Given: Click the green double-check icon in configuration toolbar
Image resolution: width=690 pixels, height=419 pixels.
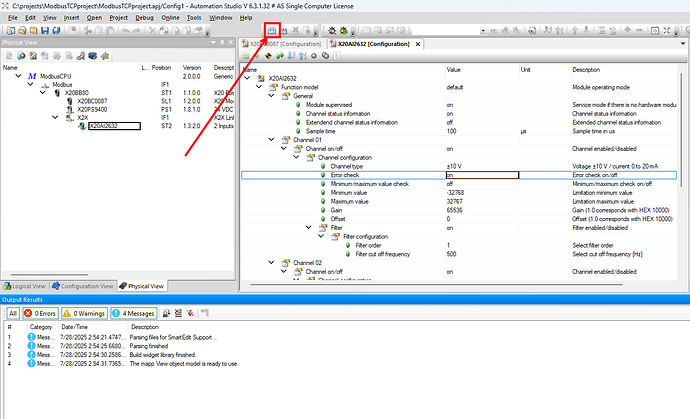Looking at the screenshot, I should click(280, 56).
